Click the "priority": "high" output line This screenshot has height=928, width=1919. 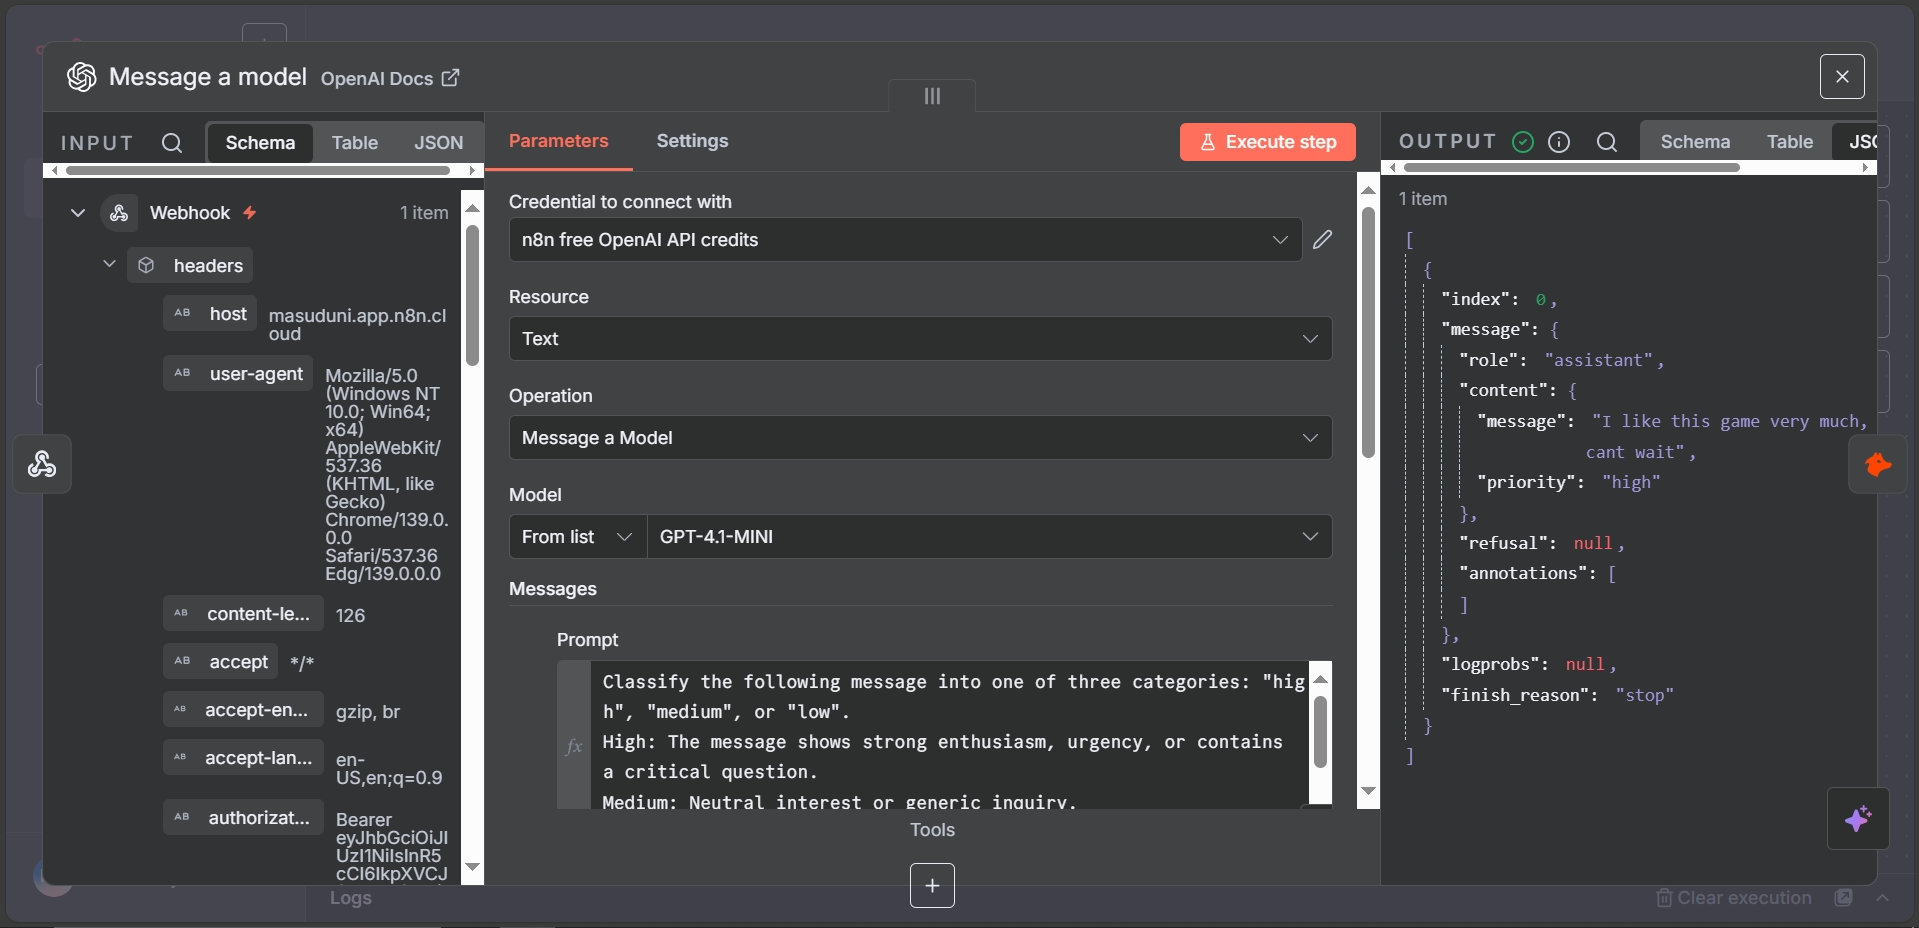(1569, 482)
